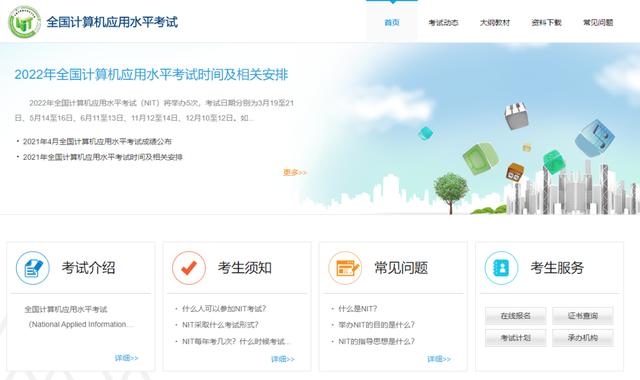This screenshot has width=640, height=380.
Task: Click the 证书查询 button
Action: 582,316
